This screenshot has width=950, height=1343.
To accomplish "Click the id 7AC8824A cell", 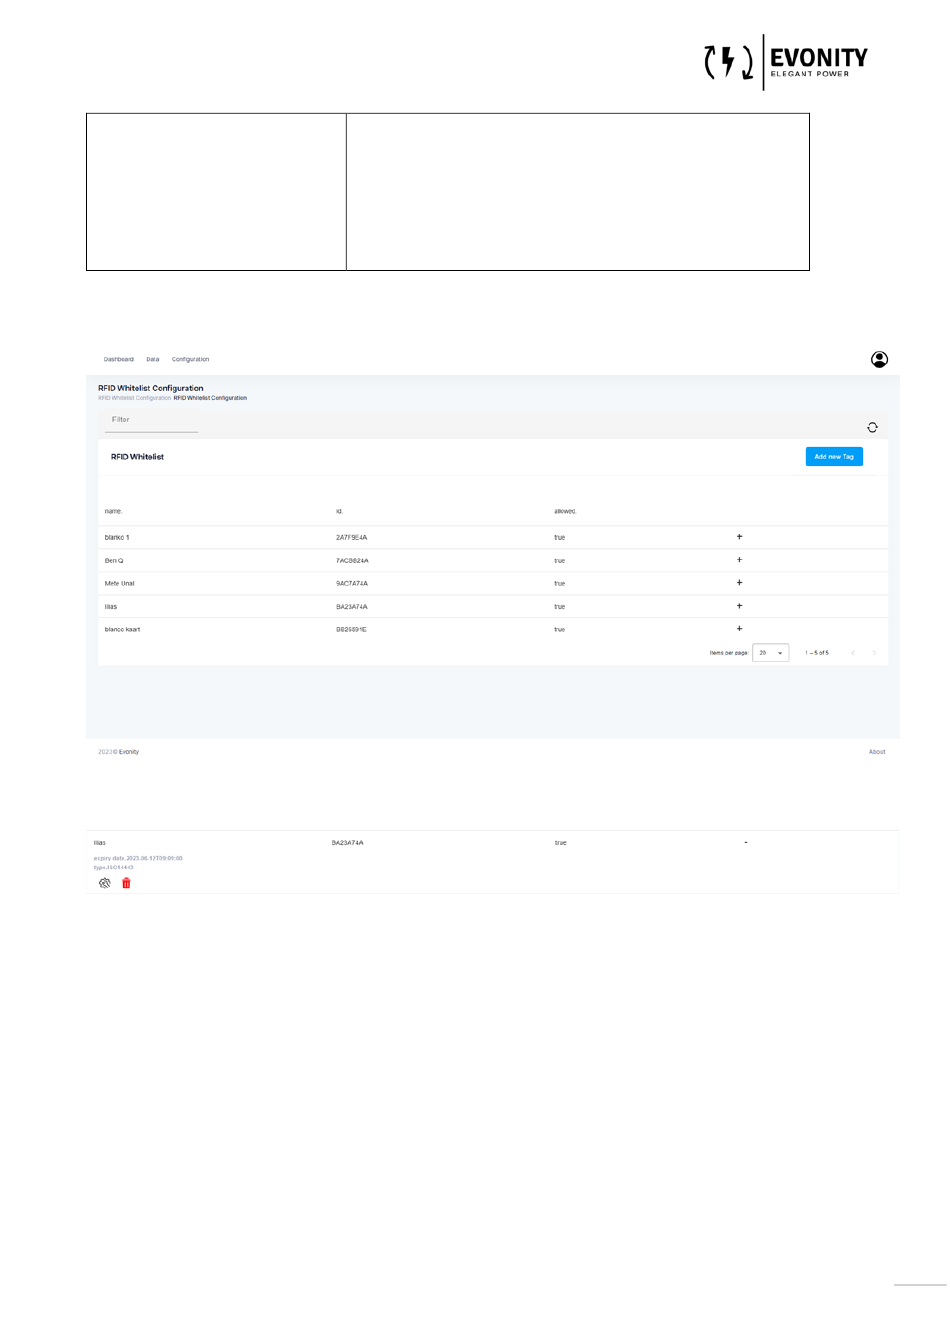I will click(x=352, y=561).
